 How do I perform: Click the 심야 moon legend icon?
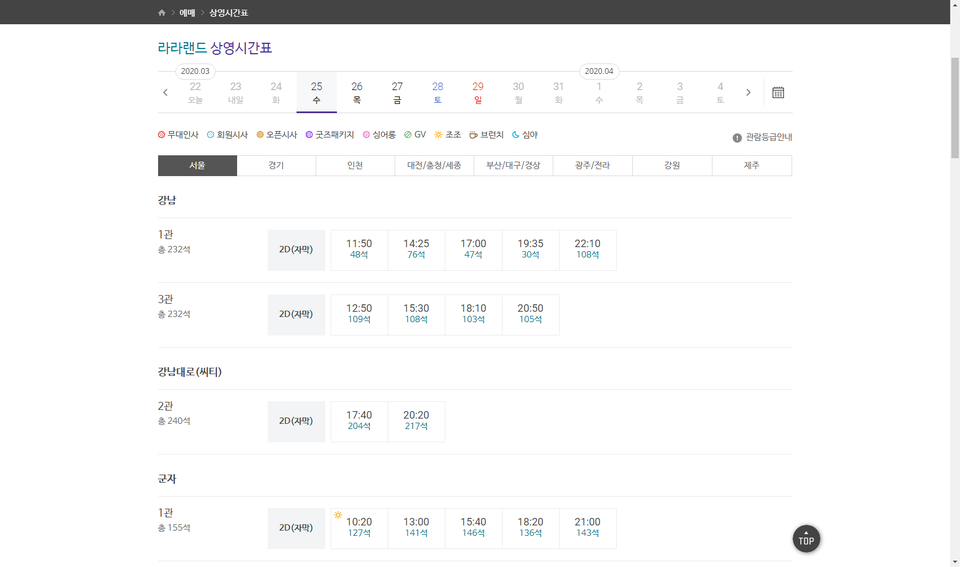click(516, 135)
